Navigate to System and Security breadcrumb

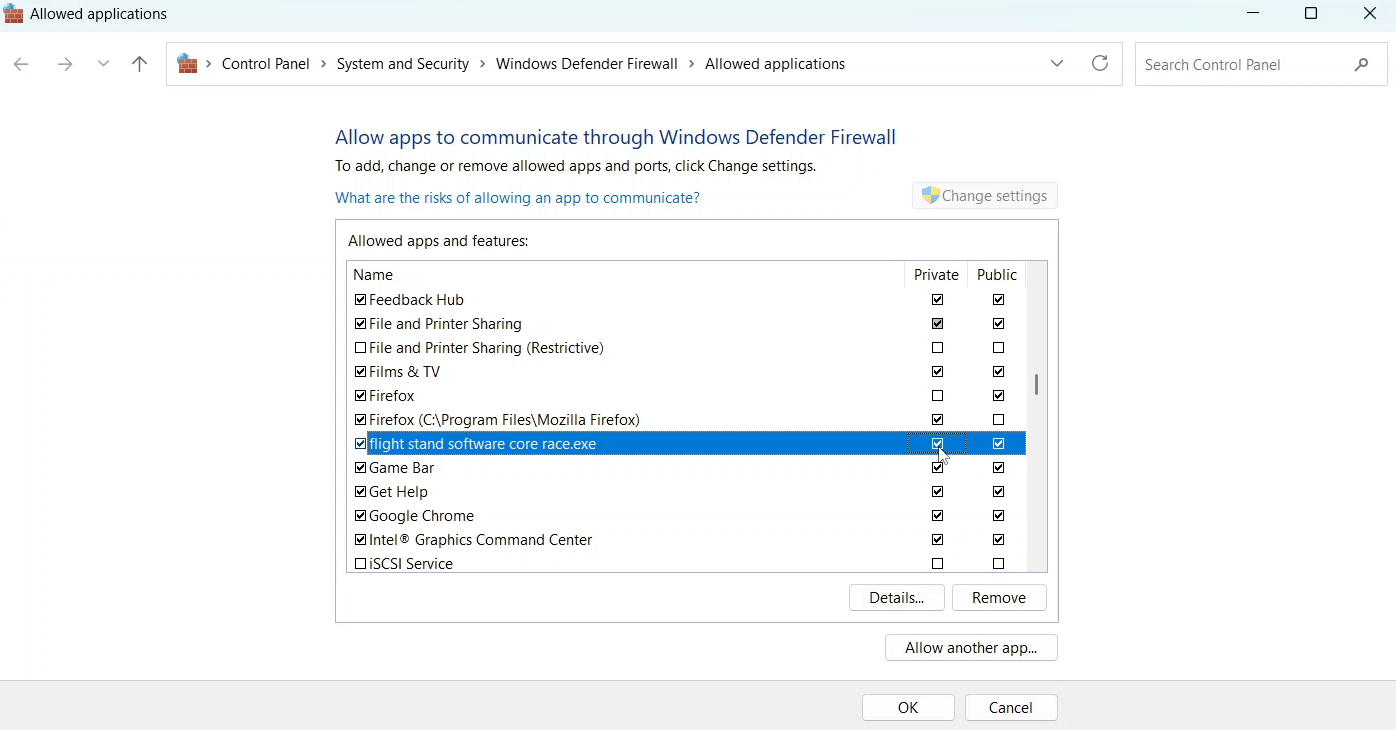tap(402, 64)
